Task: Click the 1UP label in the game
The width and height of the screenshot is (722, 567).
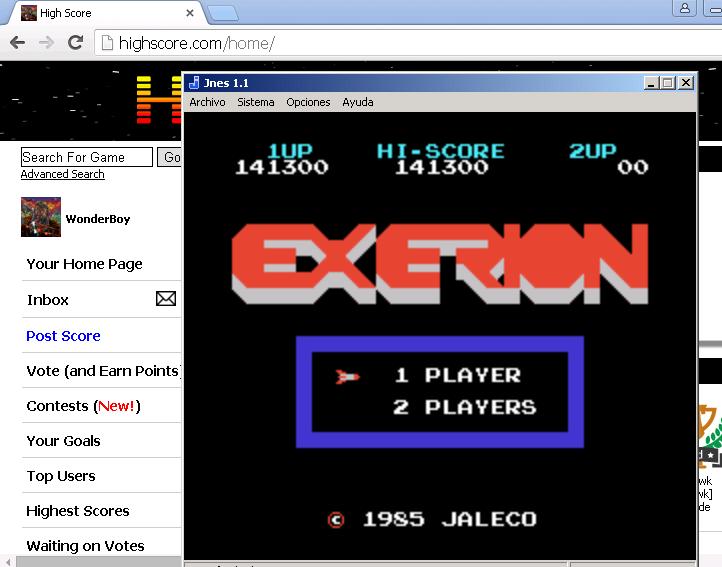Action: point(290,151)
